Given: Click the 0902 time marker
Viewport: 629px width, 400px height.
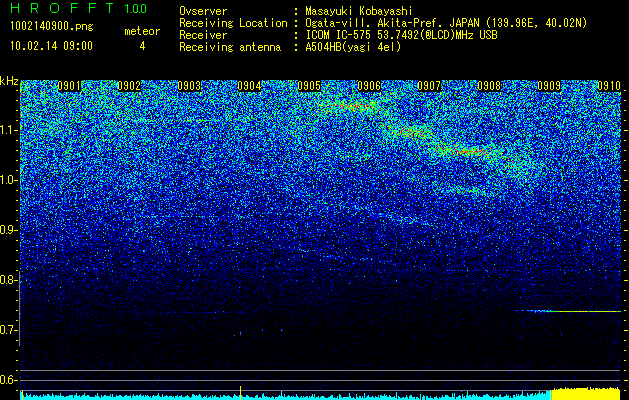Looking at the screenshot, I should (129, 86).
